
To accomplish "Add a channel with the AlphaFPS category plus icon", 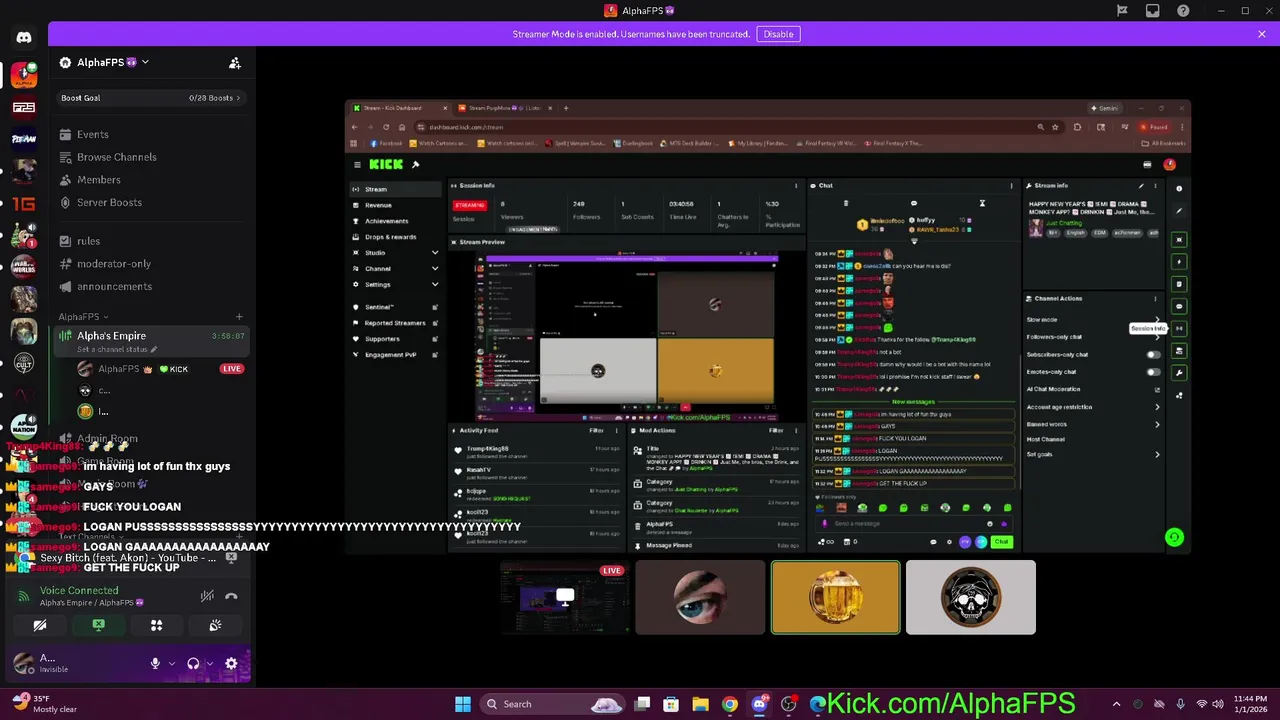I will point(239,317).
